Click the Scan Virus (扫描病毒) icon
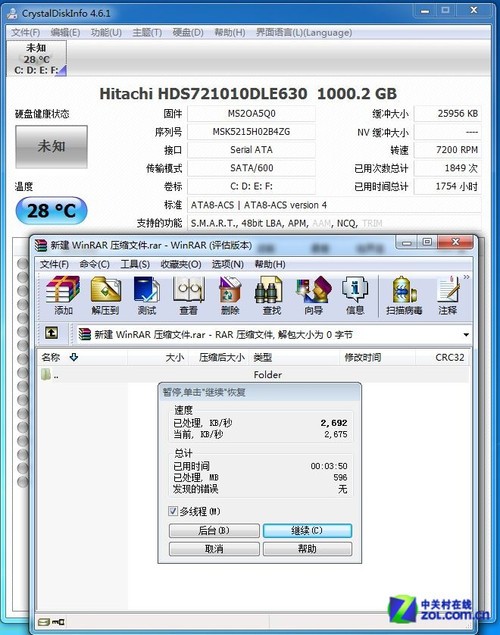The image size is (500, 635). point(404,295)
